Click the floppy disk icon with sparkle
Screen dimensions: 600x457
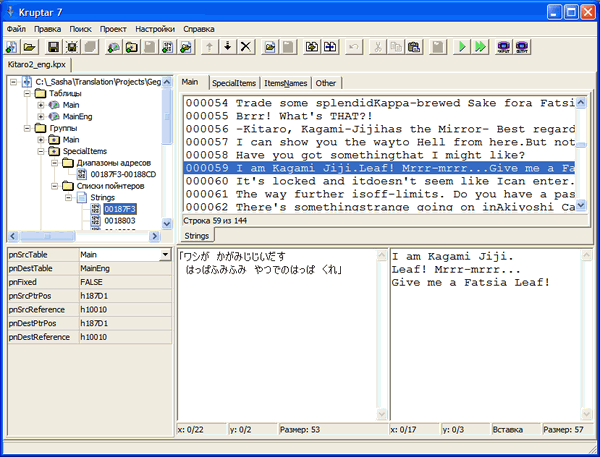click(72, 47)
